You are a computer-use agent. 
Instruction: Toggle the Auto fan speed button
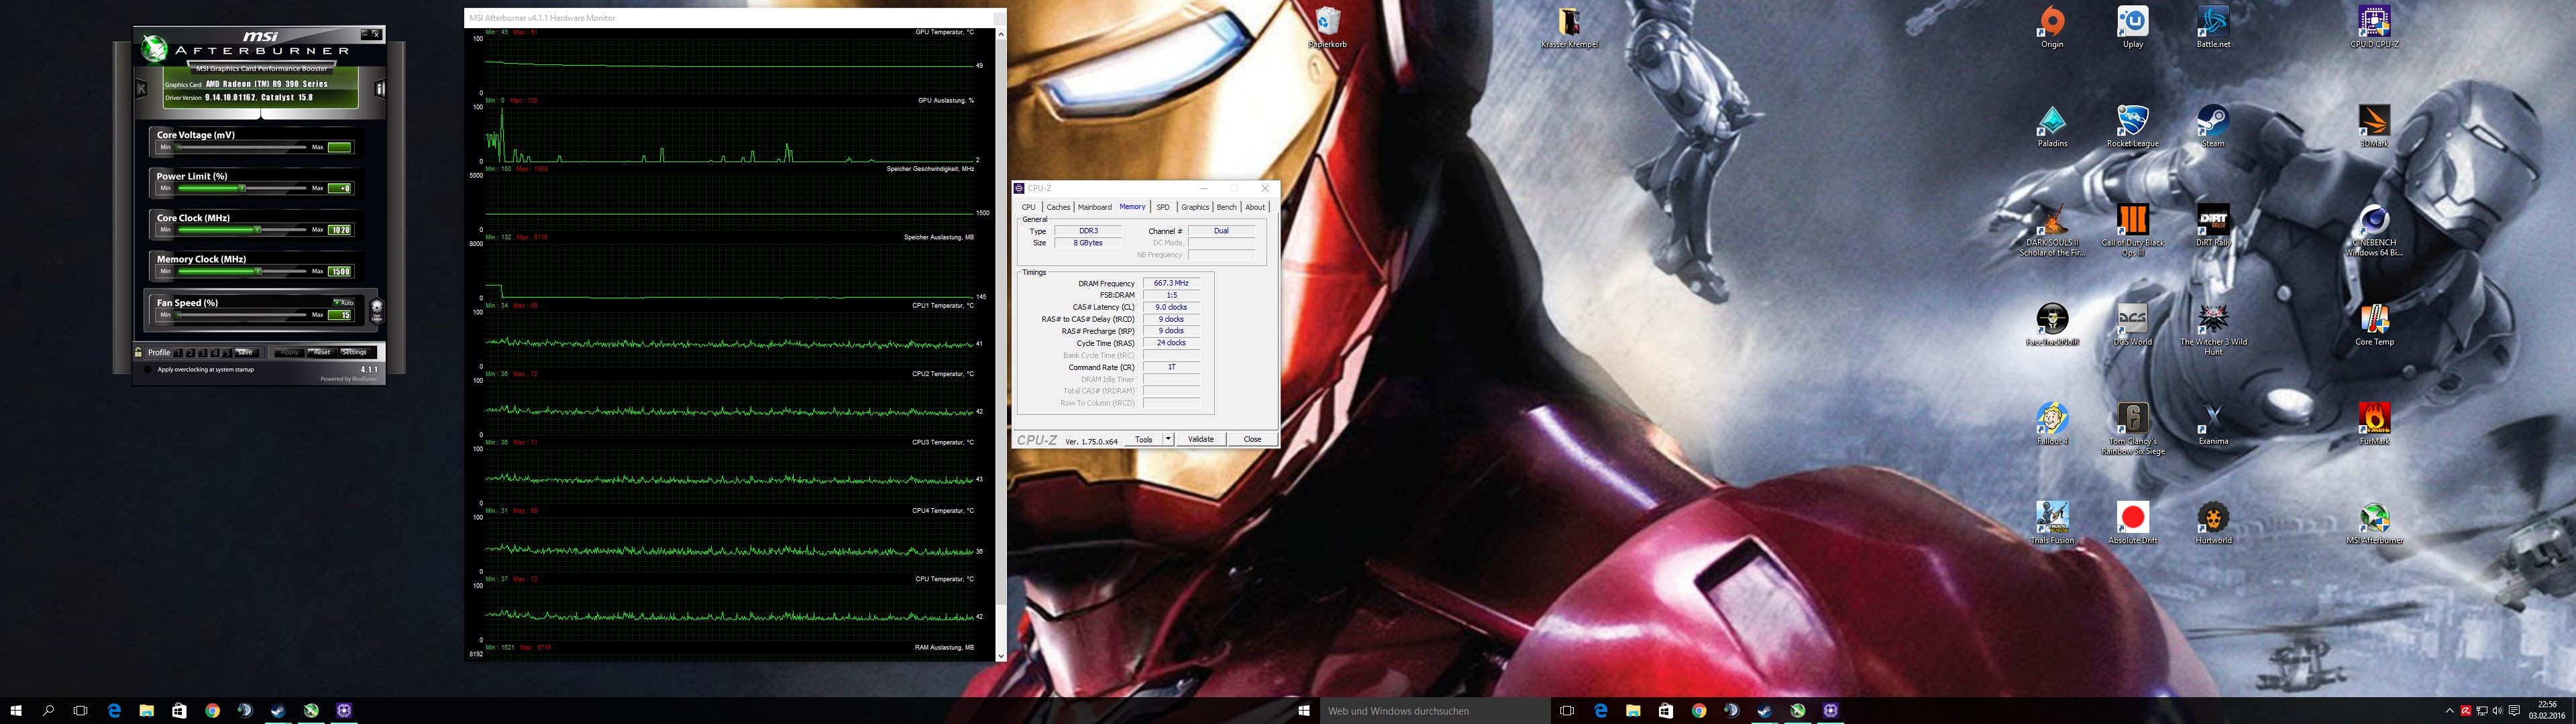point(343,302)
